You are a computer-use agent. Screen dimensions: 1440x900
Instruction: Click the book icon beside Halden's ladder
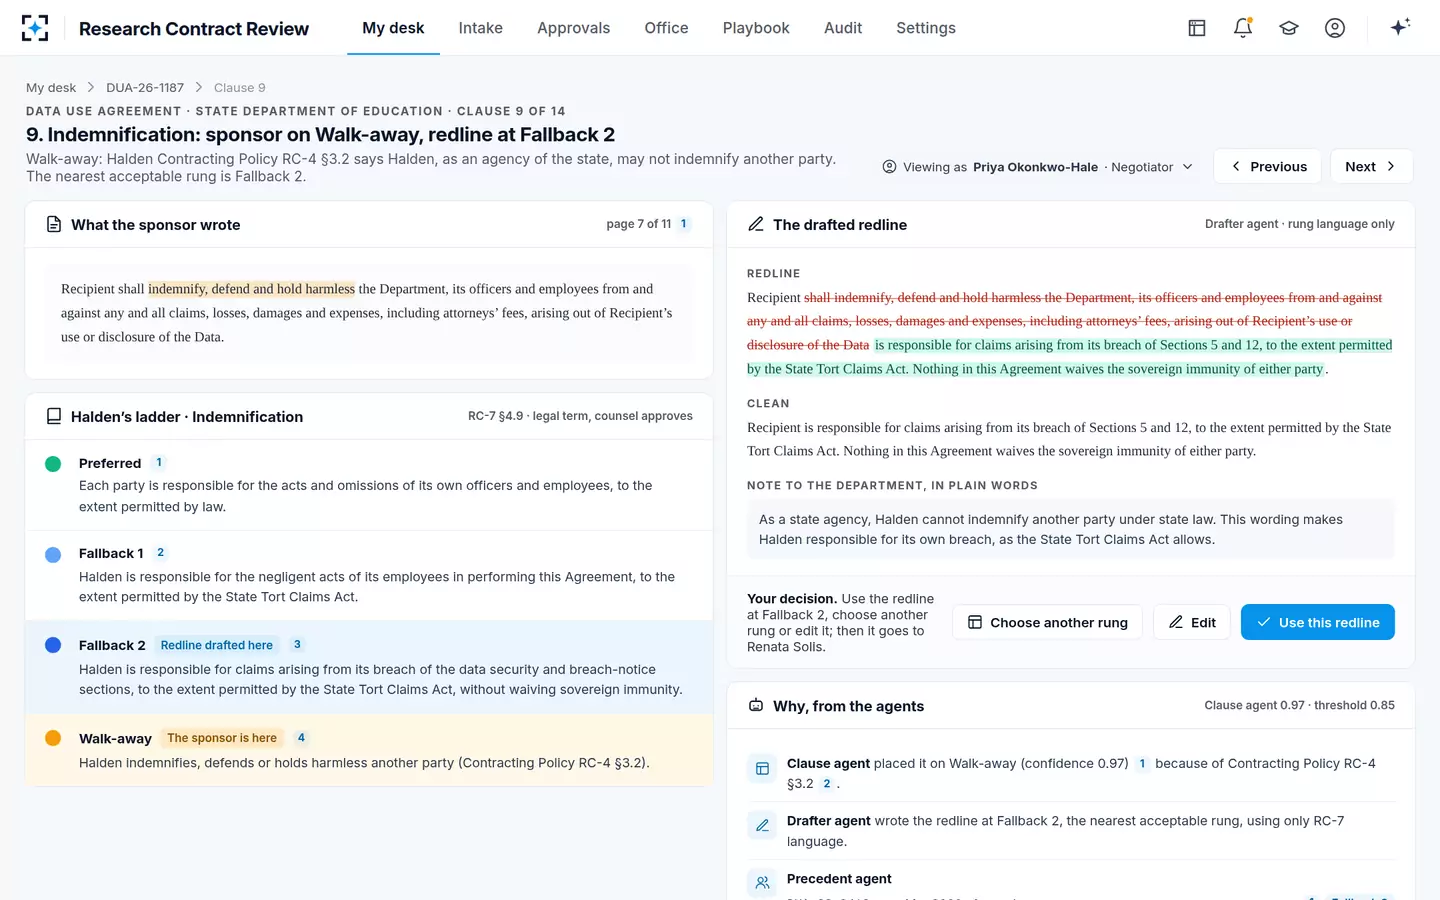54,416
